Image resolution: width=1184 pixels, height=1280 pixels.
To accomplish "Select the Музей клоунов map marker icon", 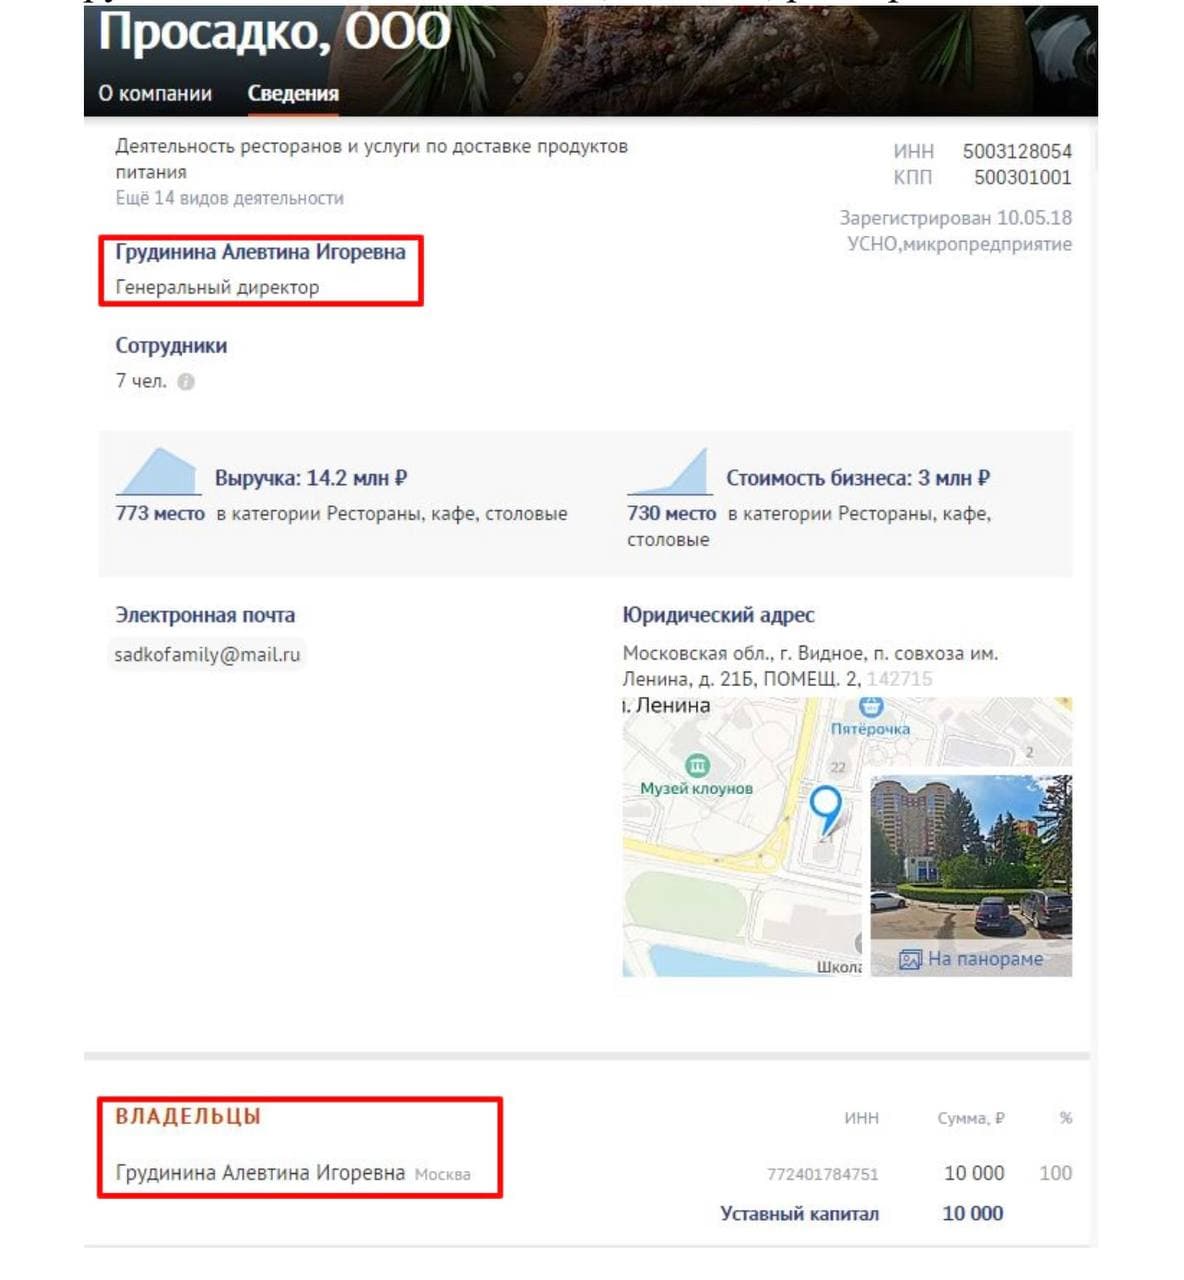I will click(x=697, y=766).
